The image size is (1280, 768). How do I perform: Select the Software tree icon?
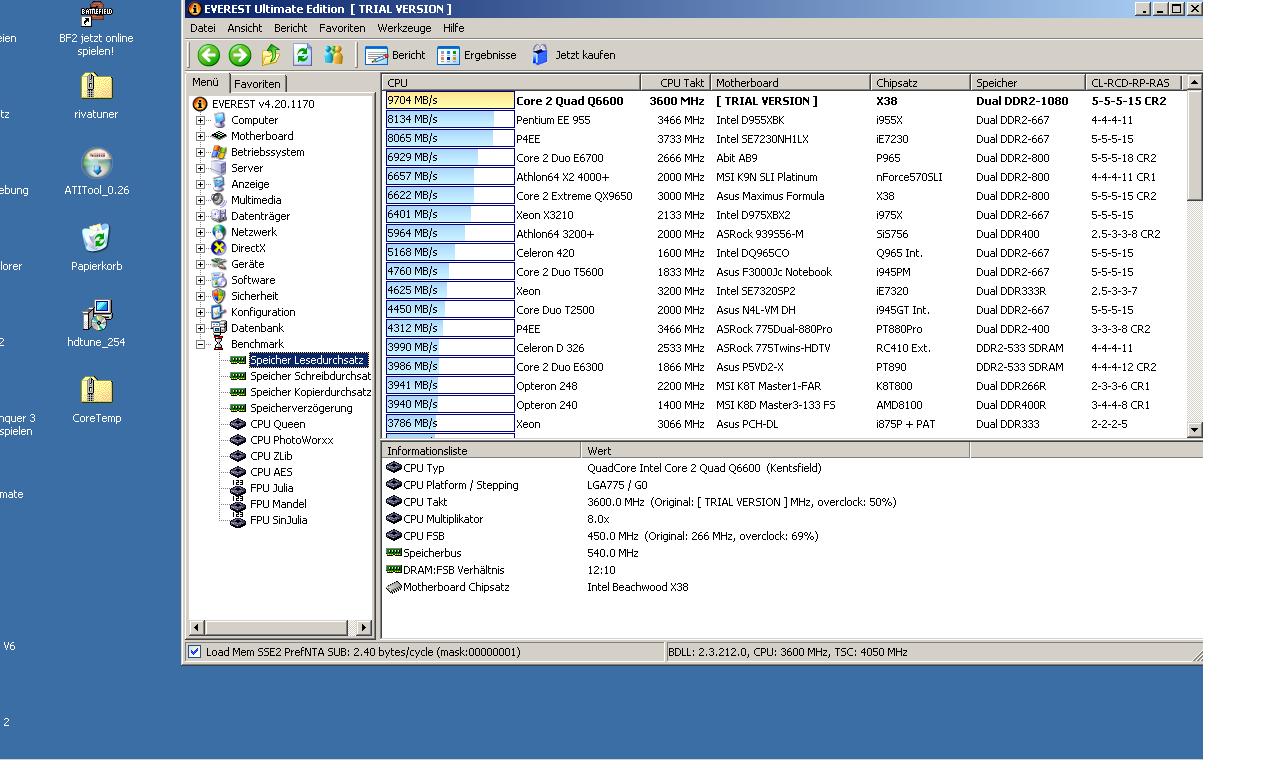tap(219, 280)
